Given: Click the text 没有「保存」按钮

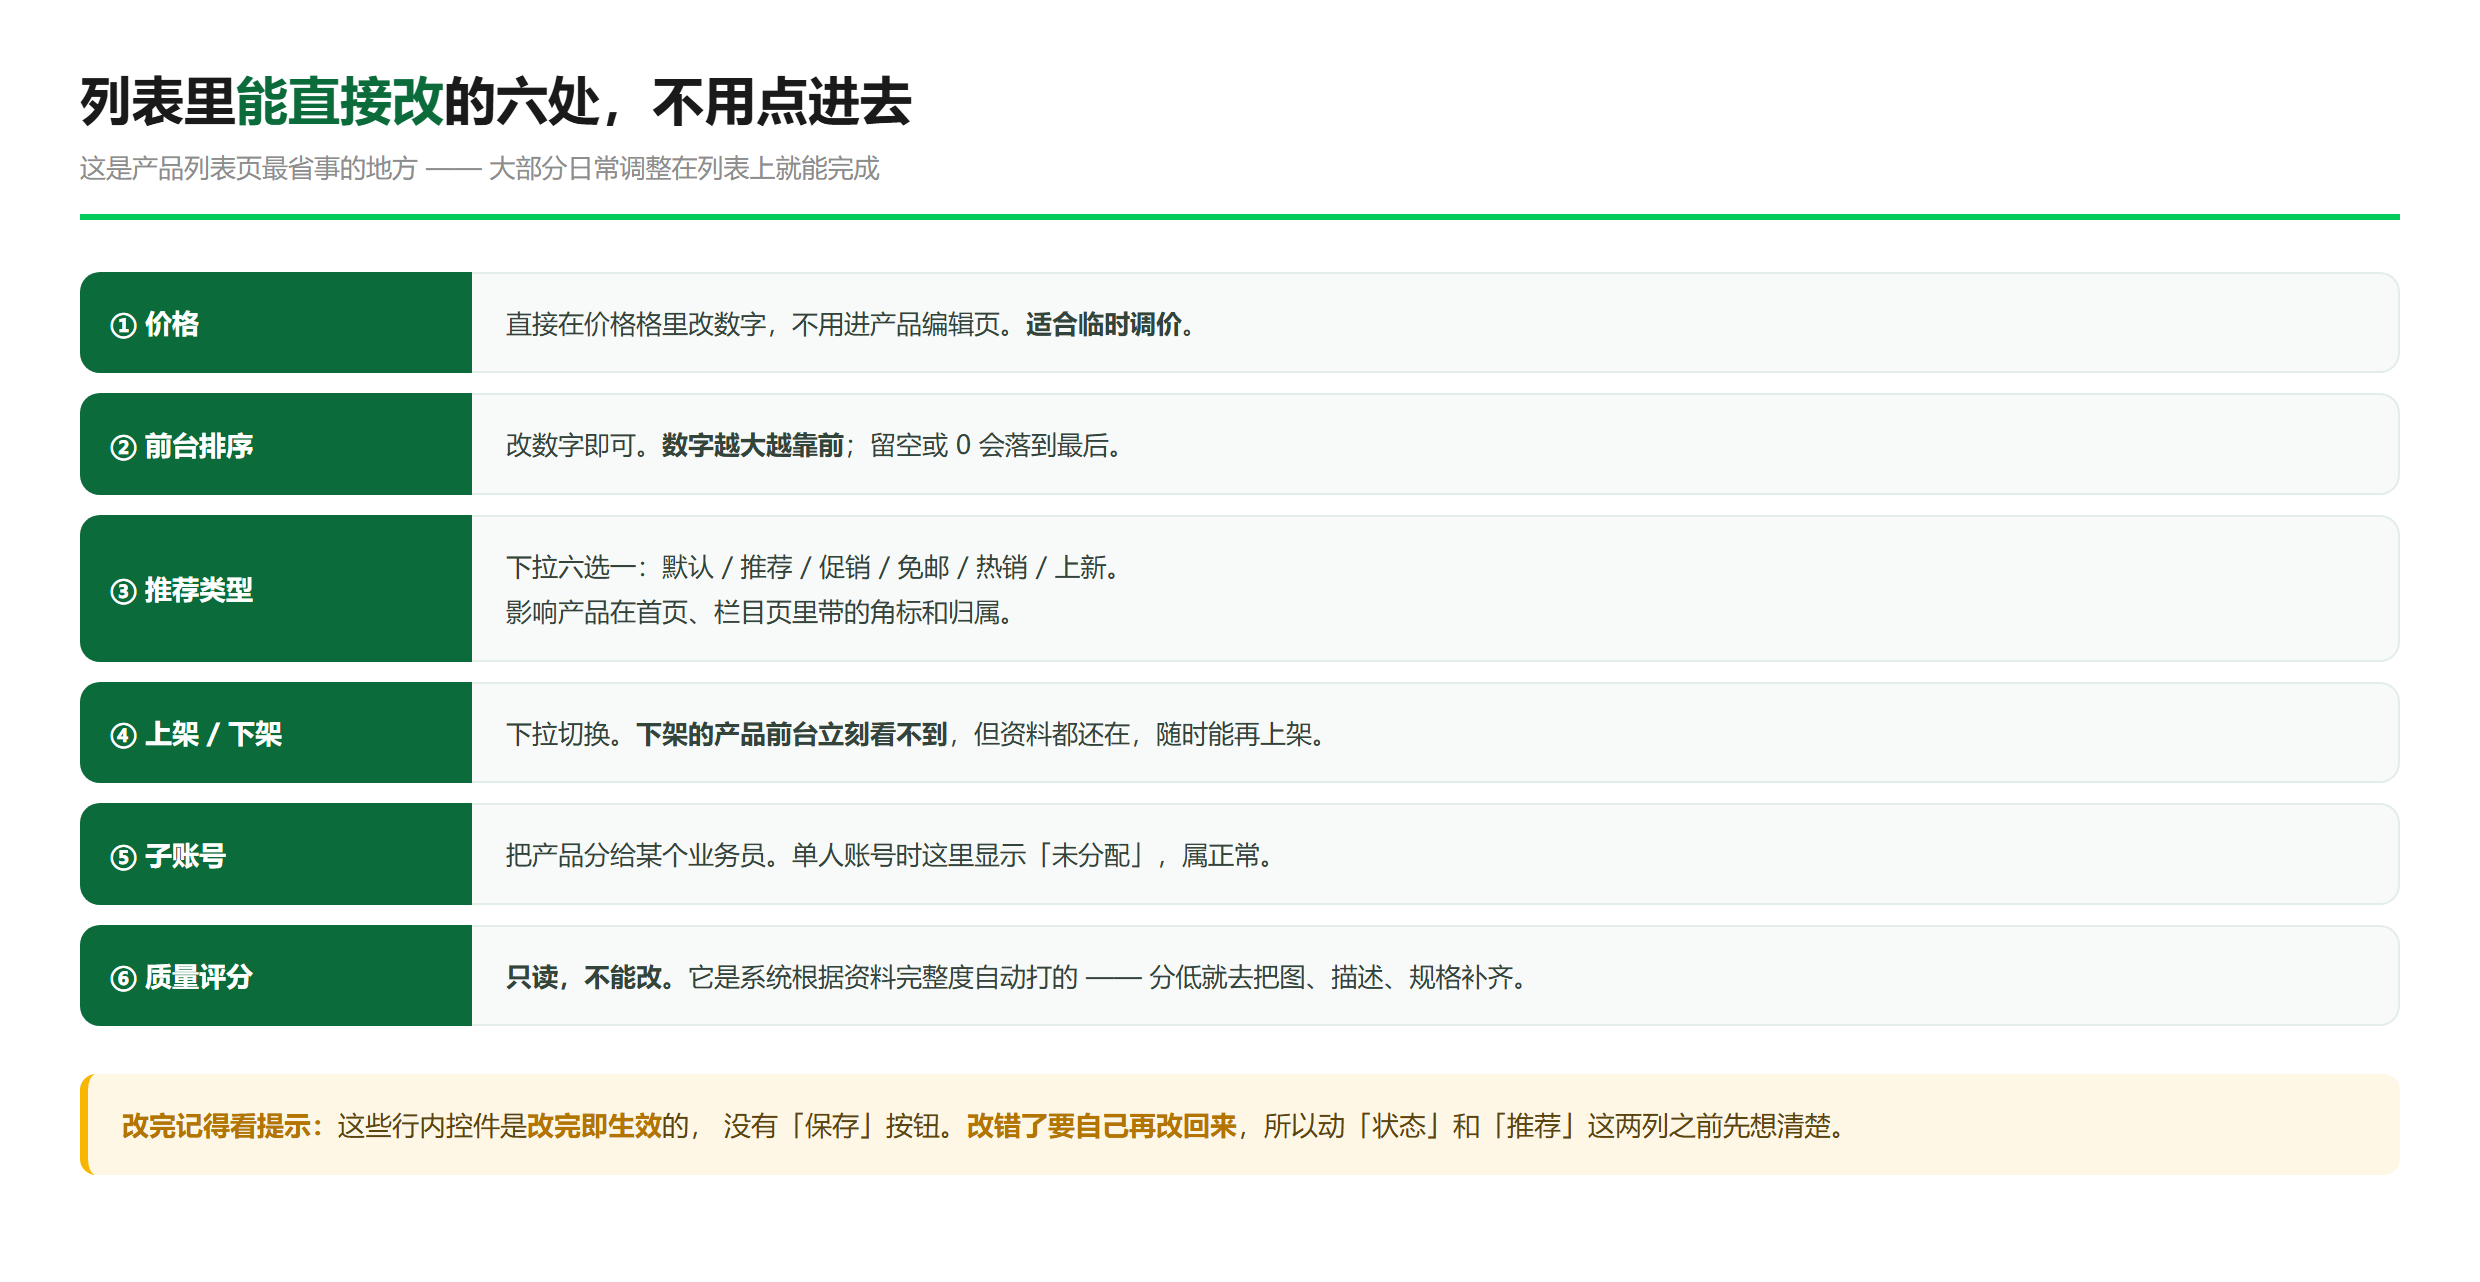Looking at the screenshot, I should 831,1126.
